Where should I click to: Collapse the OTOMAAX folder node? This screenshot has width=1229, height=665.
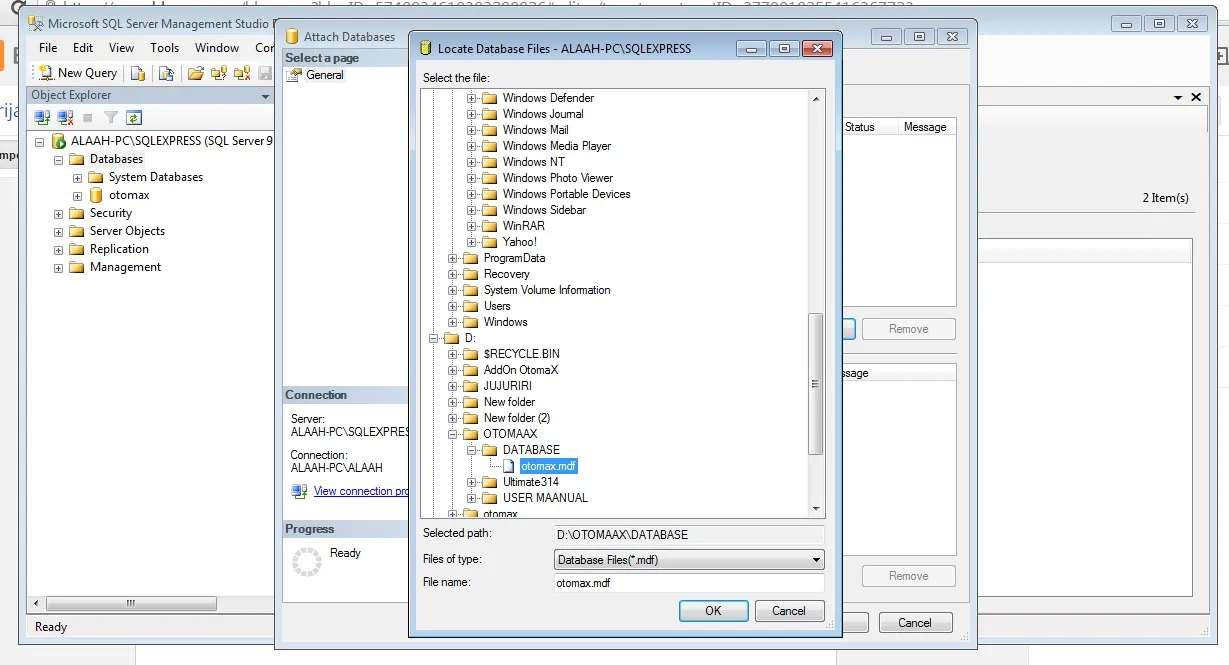point(453,434)
